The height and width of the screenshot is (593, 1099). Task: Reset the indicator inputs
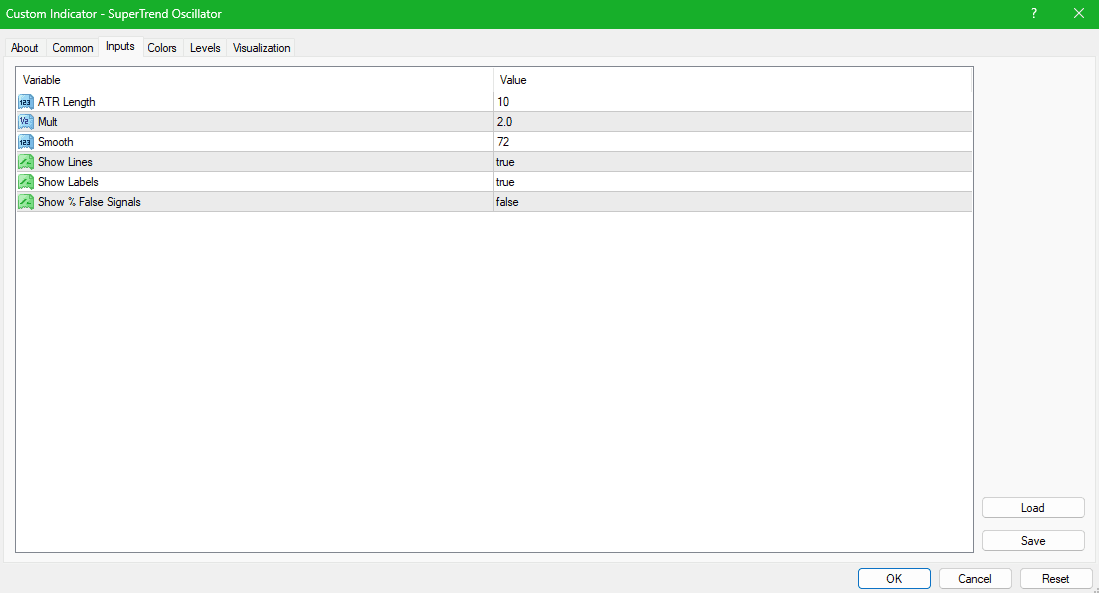click(1056, 578)
